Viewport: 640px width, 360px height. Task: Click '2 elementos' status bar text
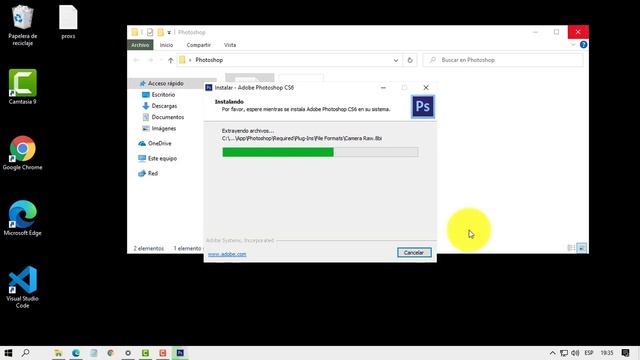tap(149, 248)
